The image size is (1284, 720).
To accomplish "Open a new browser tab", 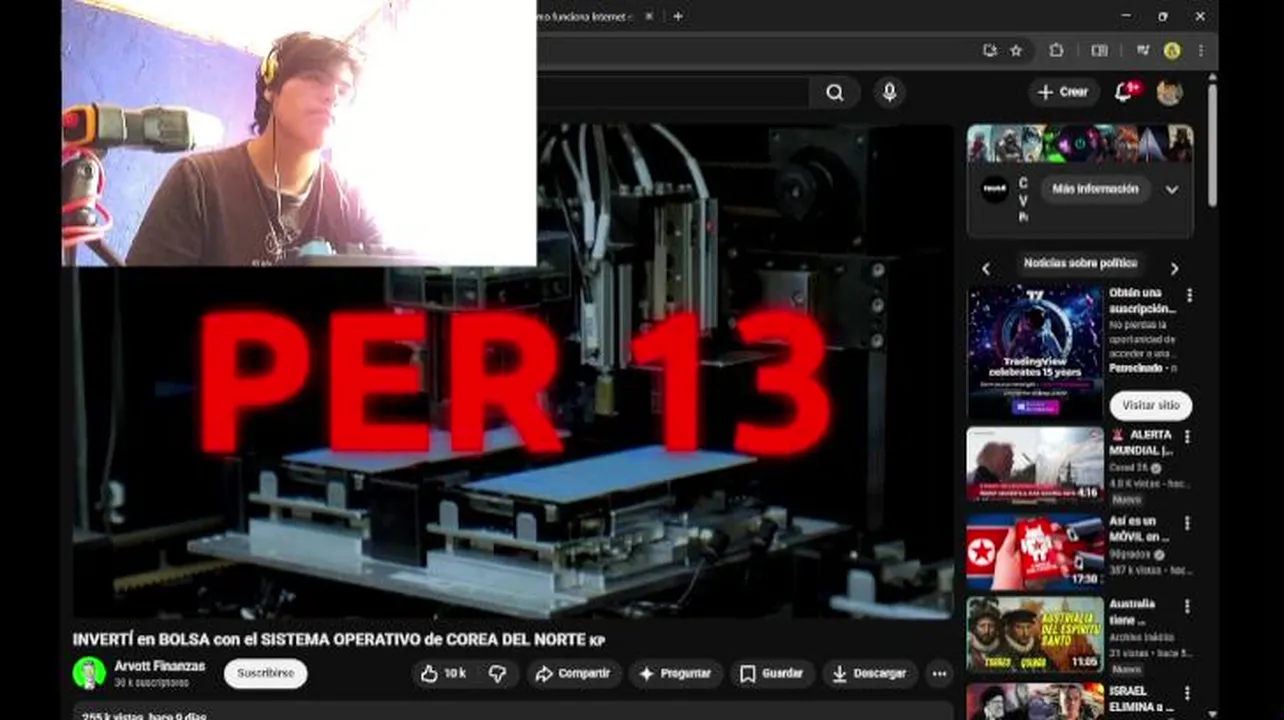I will click(x=678, y=16).
